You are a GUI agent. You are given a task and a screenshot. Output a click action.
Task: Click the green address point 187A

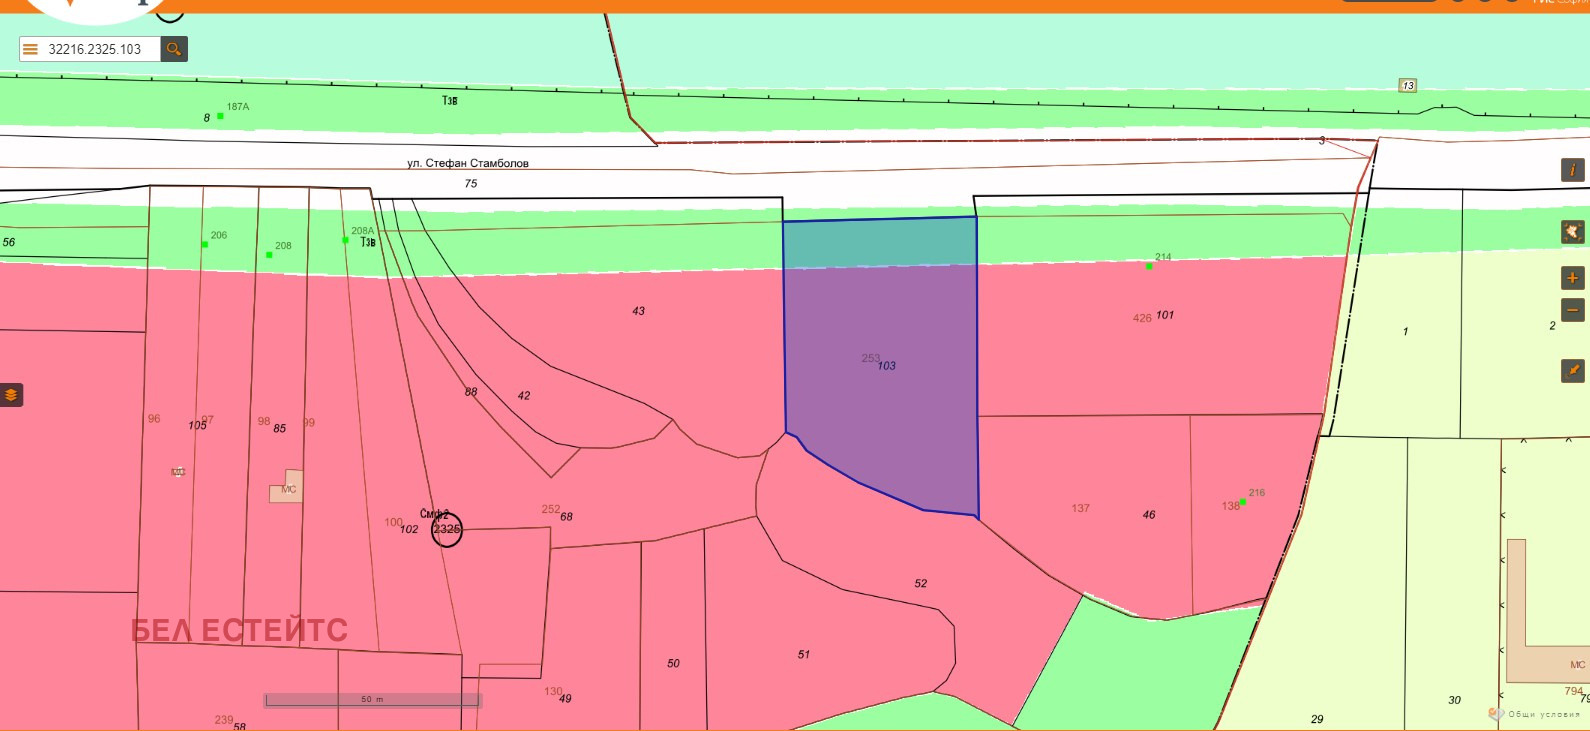tap(220, 116)
